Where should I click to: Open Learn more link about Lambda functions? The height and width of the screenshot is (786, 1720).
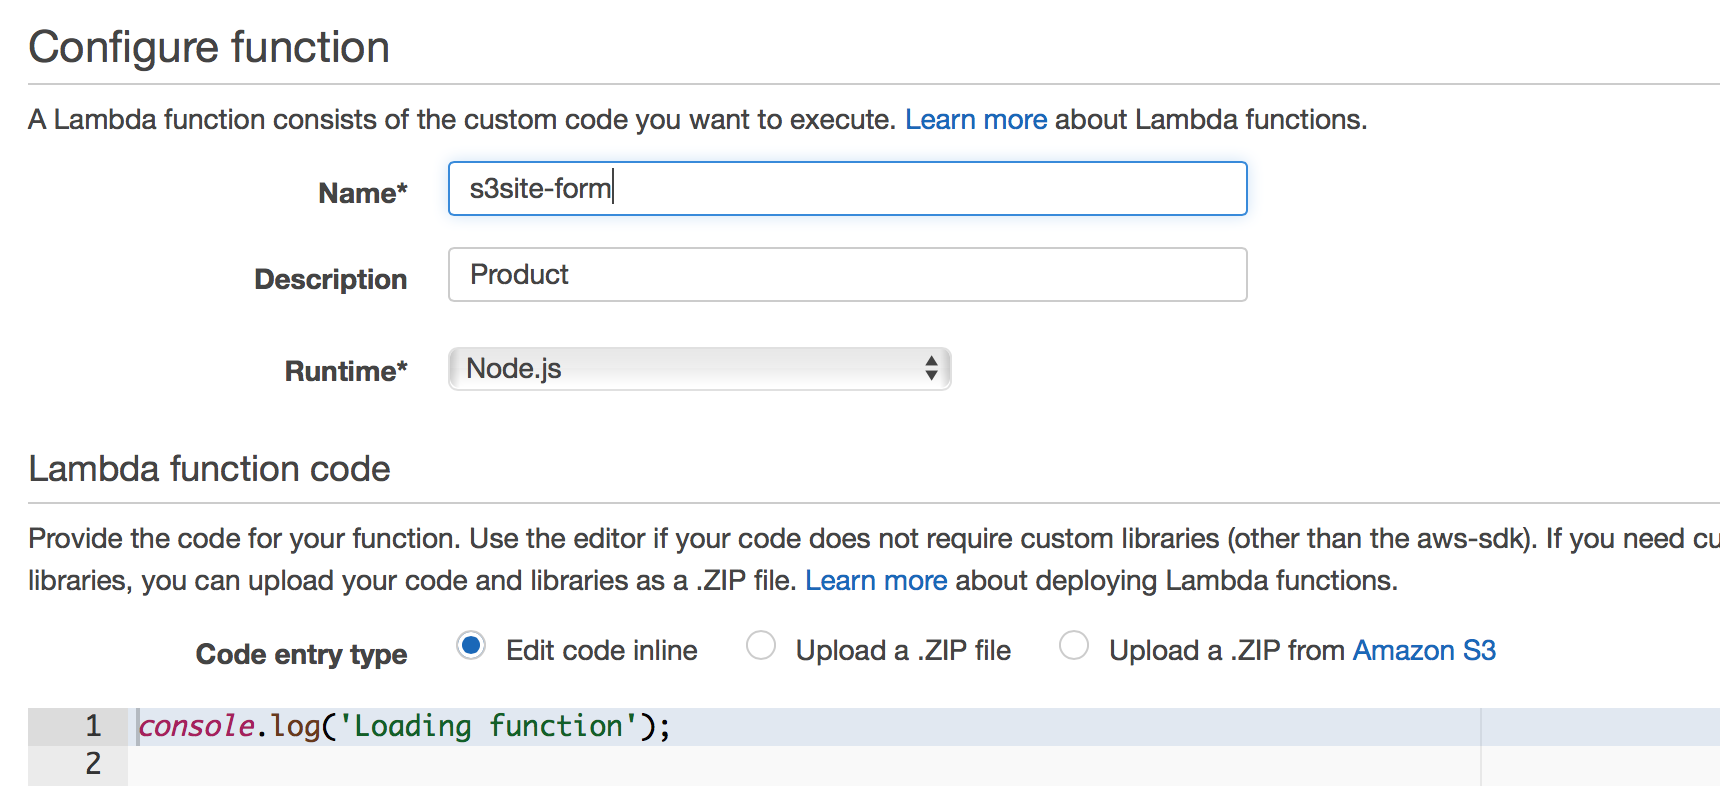pos(975,120)
